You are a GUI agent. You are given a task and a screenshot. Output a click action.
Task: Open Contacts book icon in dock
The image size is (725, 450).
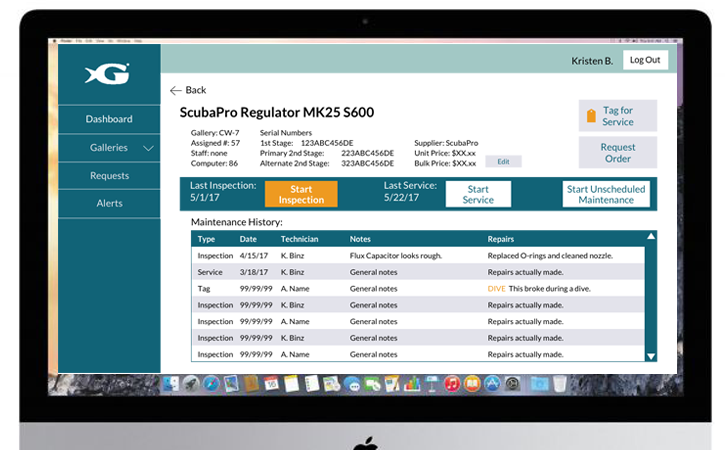click(251, 384)
